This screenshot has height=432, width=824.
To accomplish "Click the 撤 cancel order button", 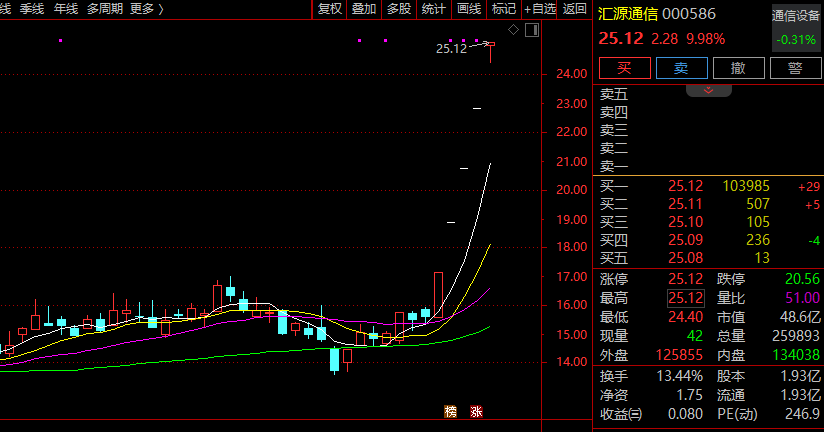I will coord(738,68).
